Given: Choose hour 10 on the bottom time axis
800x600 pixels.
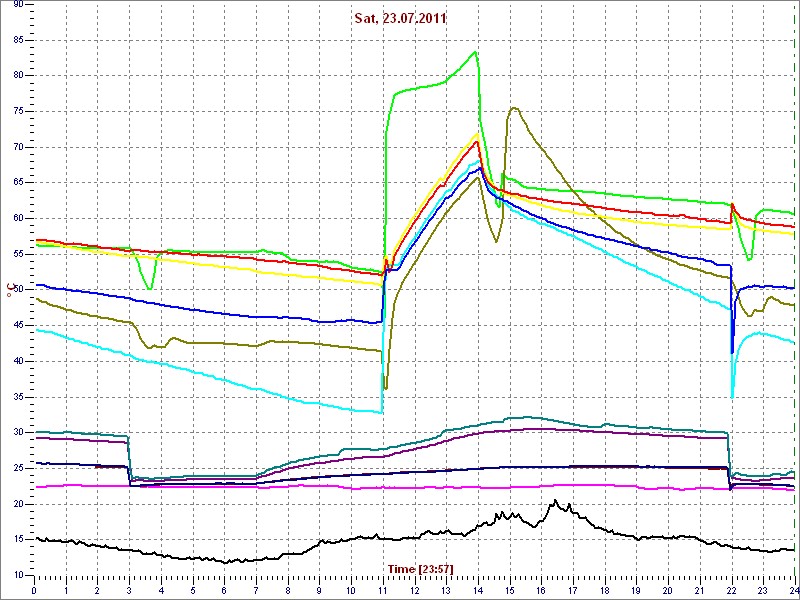Looking at the screenshot, I should [x=351, y=590].
